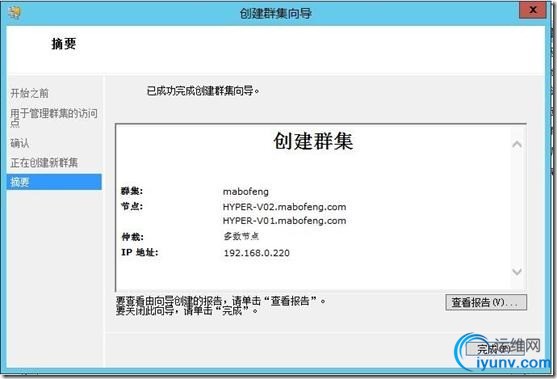Click node HYPER-V02.mabofeng.com
Viewport: 557px width, 379px height.
[285, 207]
